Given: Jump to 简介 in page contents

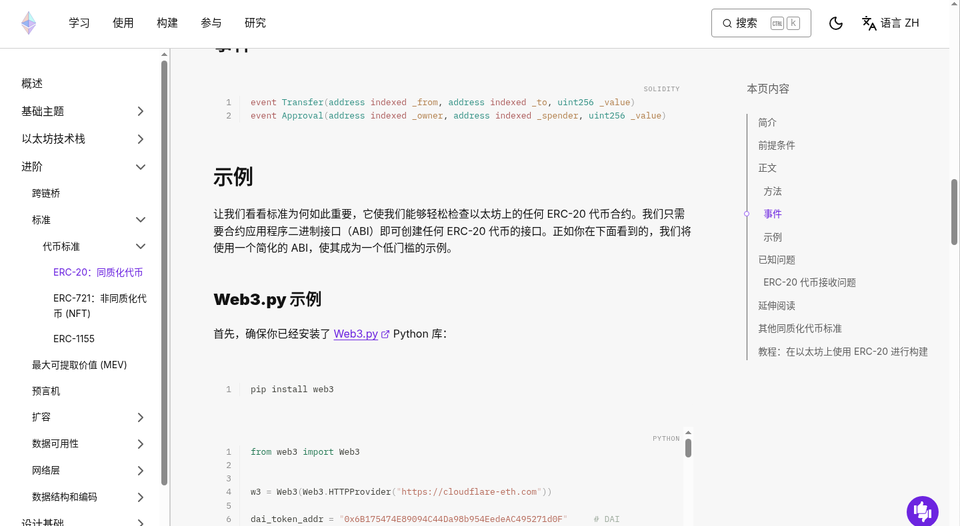Looking at the screenshot, I should (767, 122).
